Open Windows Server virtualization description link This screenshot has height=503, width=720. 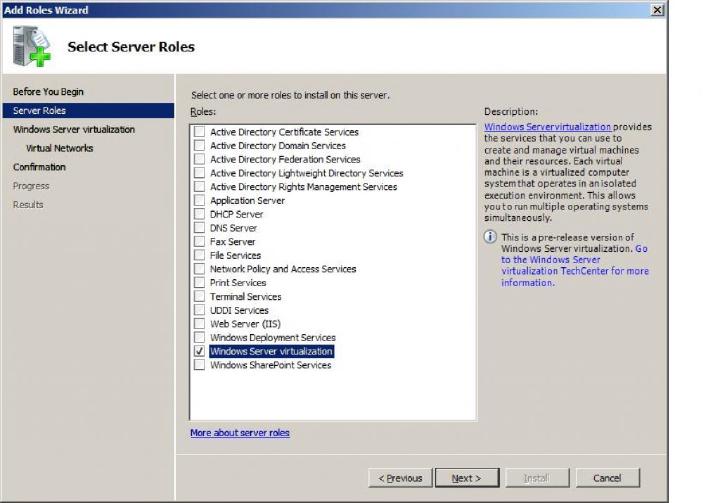click(x=547, y=127)
